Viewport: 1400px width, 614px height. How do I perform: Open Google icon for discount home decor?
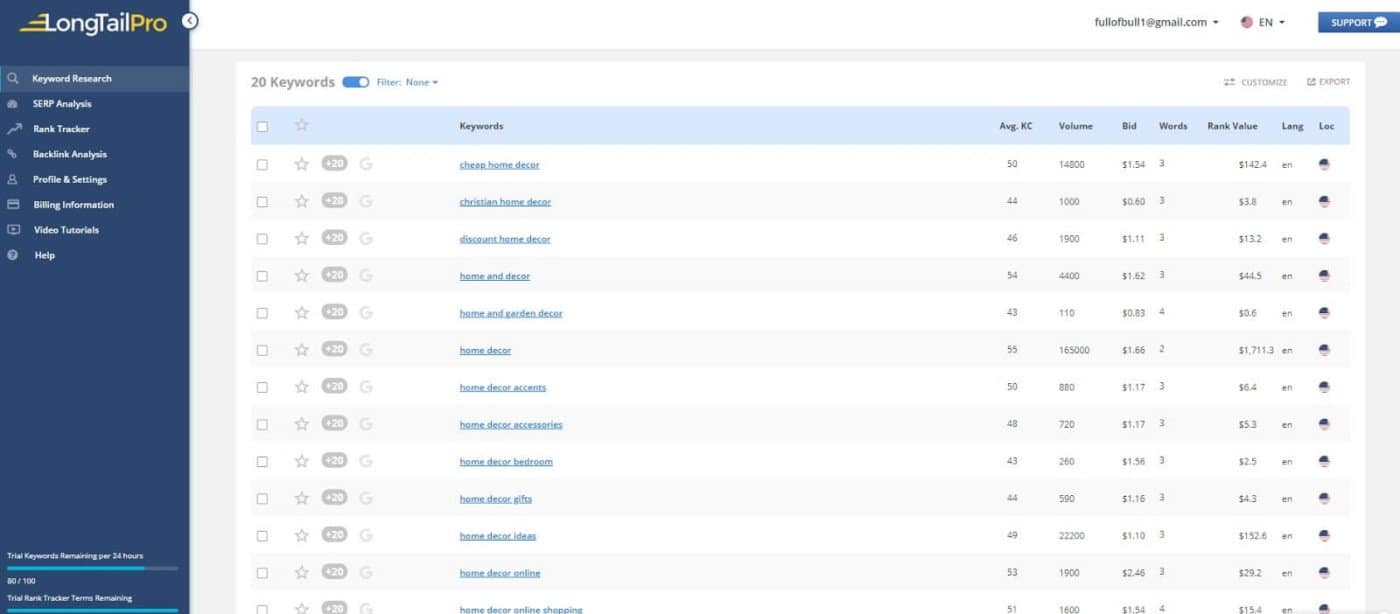tap(366, 238)
